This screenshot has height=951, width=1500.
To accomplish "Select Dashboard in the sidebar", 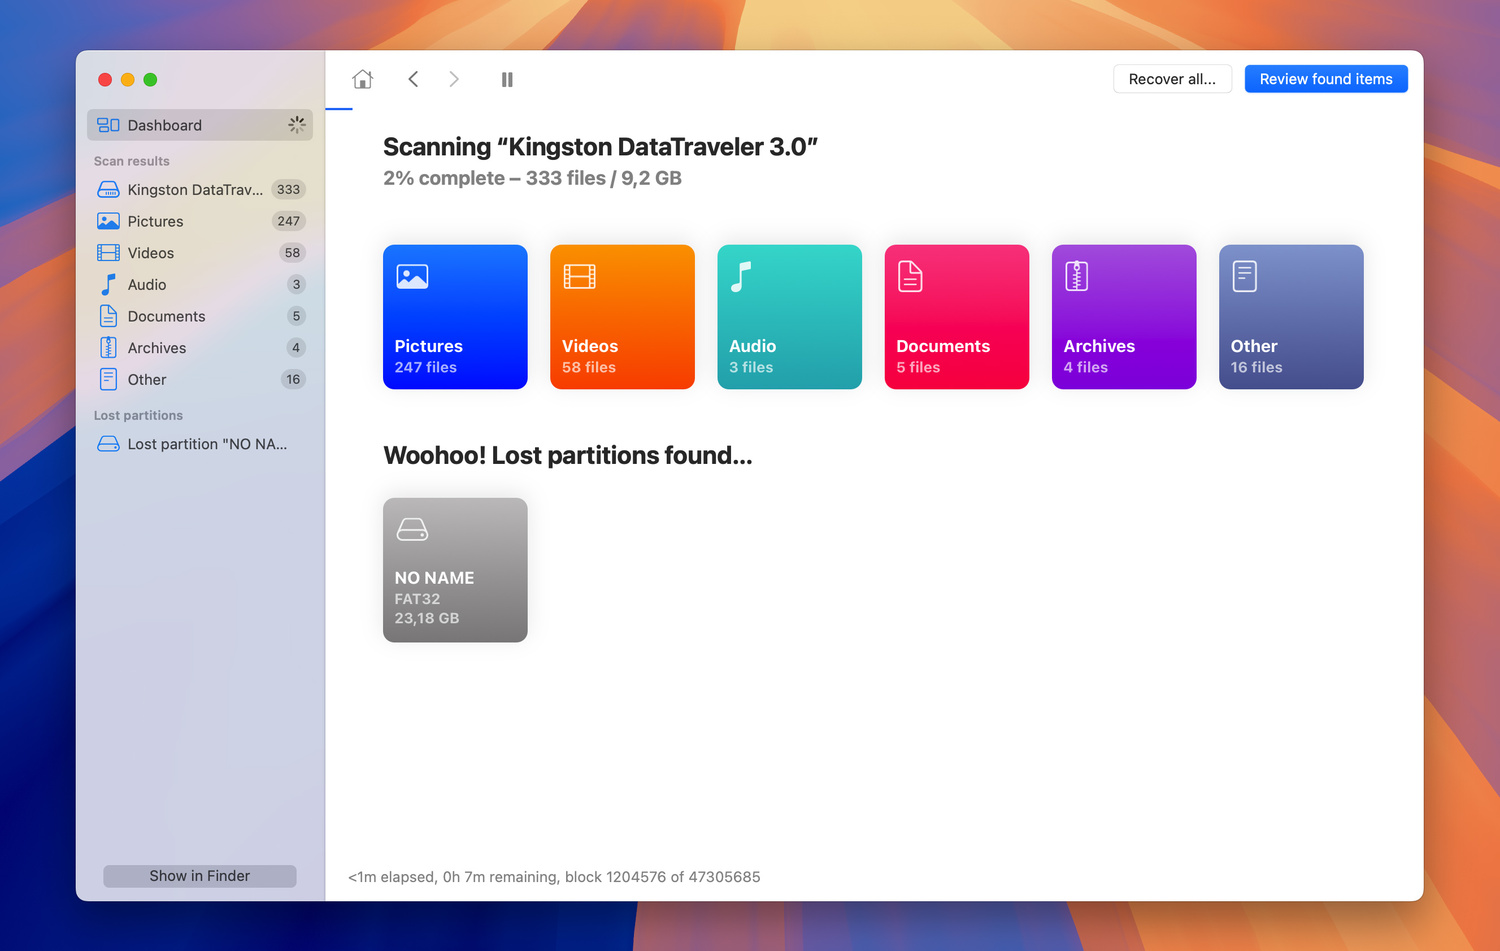I will tap(200, 125).
